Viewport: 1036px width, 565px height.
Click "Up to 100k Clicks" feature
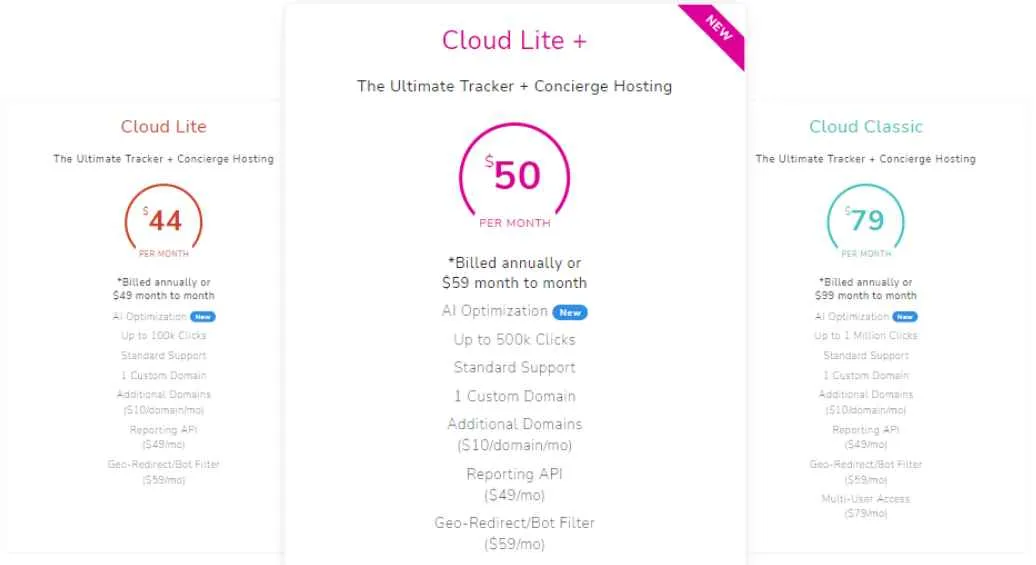click(164, 336)
